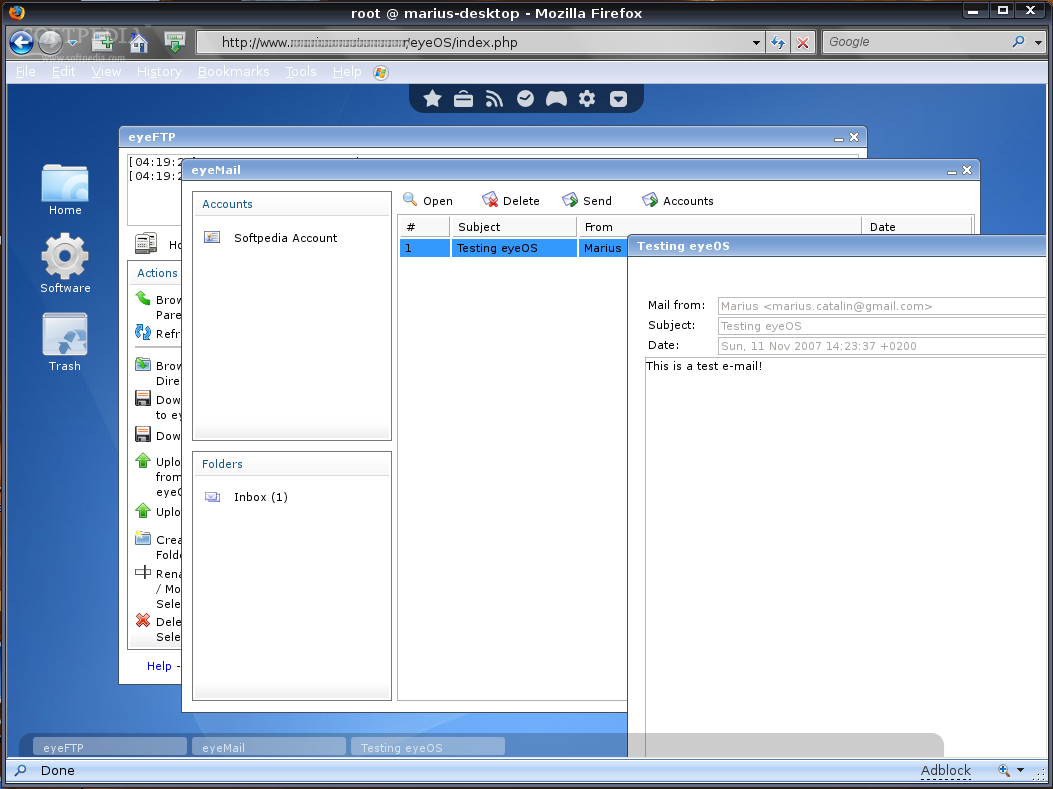Click Delete in eyeMail toolbar

coord(511,200)
